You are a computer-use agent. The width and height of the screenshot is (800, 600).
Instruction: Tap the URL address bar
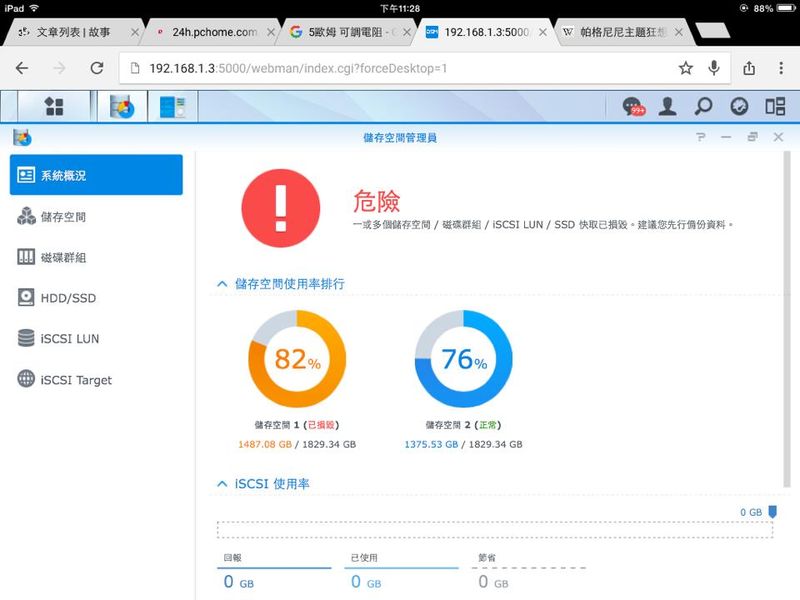tap(400, 68)
